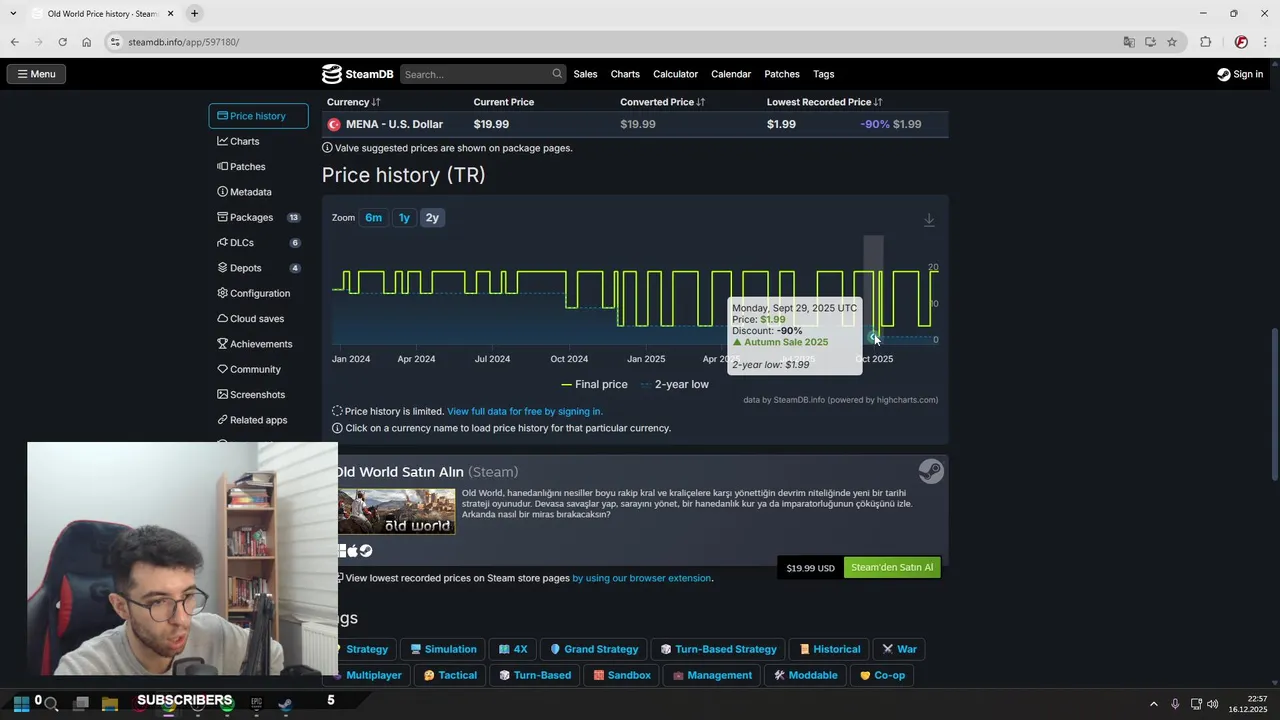Toggle the 2-year low legend series
The width and height of the screenshot is (1280, 720).
pos(675,384)
